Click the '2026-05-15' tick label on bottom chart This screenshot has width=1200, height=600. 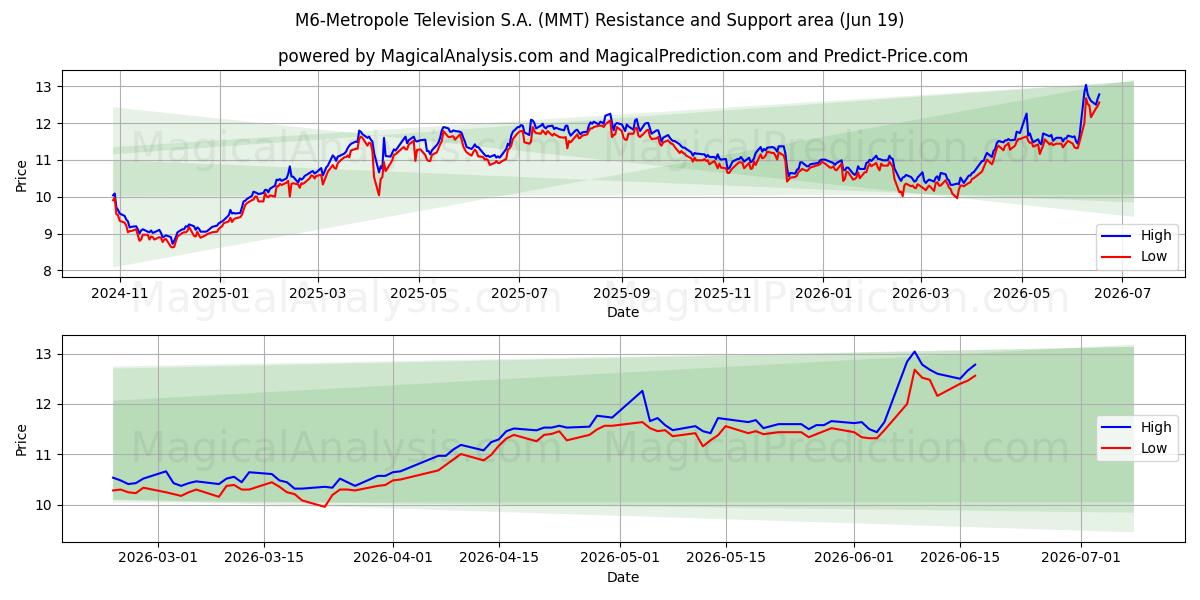(x=727, y=559)
